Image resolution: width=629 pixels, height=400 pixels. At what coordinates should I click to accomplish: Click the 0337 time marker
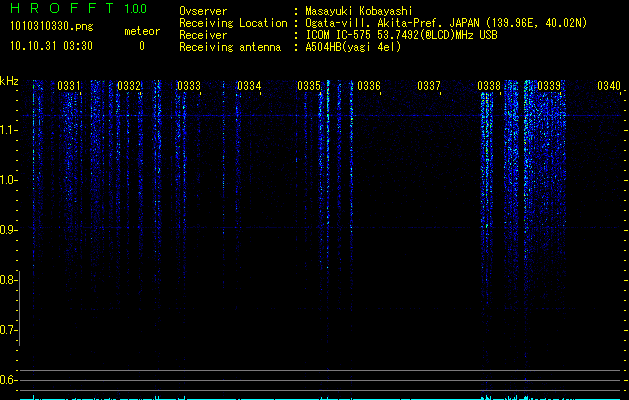click(x=429, y=86)
